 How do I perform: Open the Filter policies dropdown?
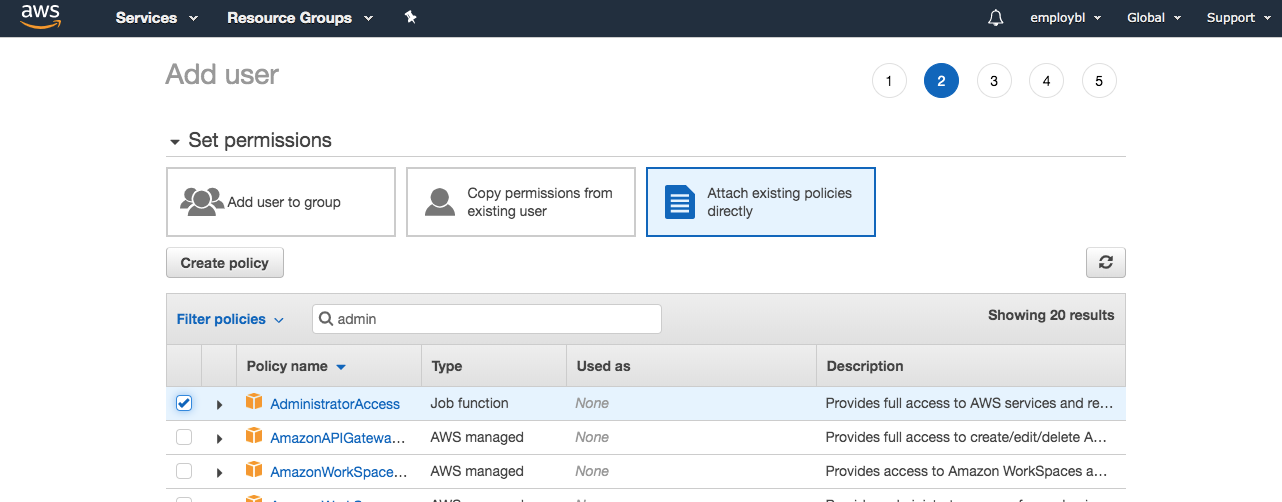pyautogui.click(x=230, y=319)
